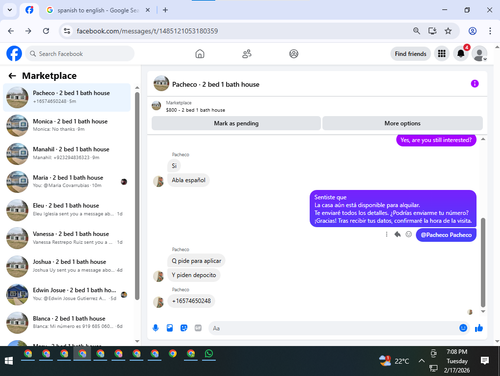Open the Facebook logo home link
The image size is (500, 376).
click(x=14, y=54)
